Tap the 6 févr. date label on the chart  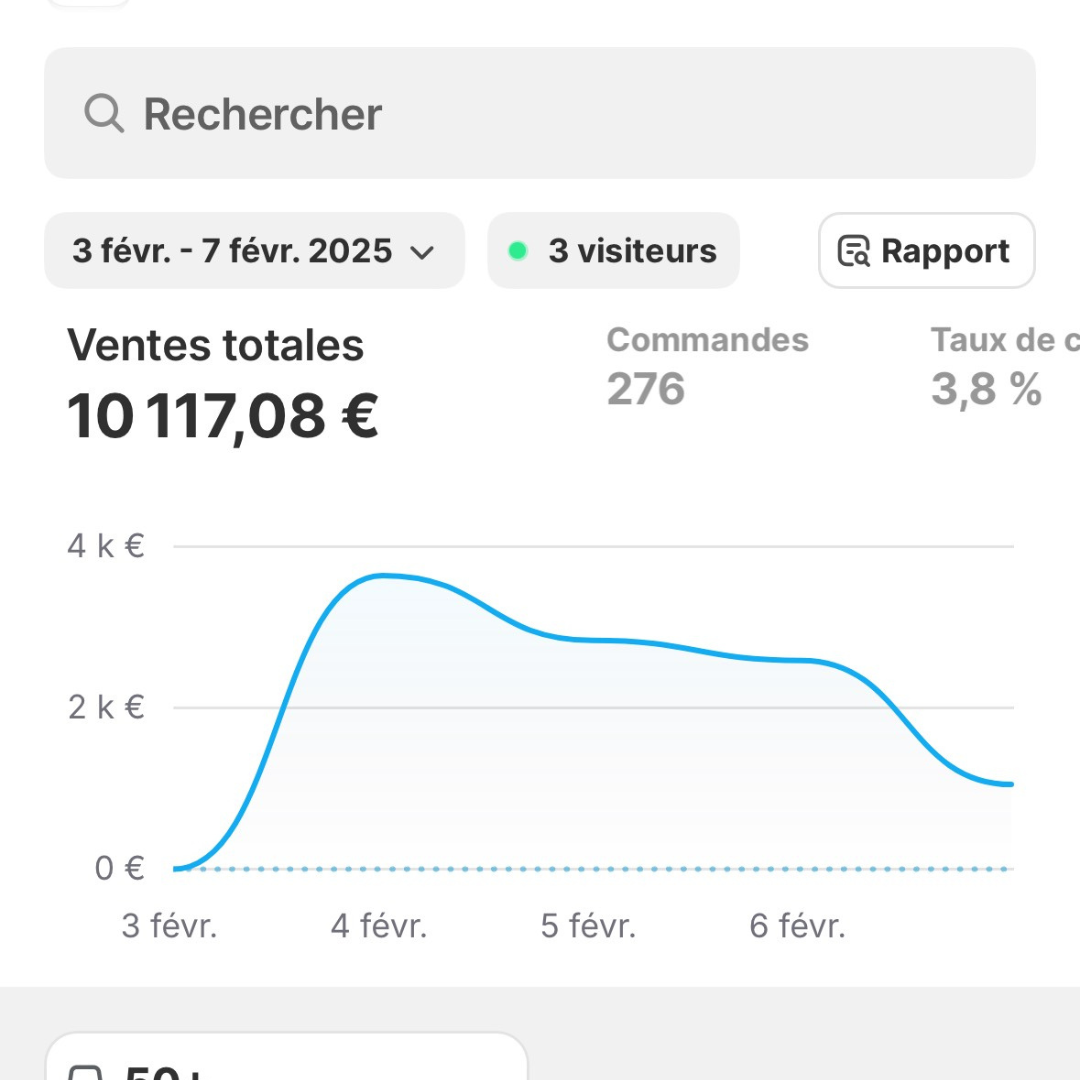tap(797, 926)
